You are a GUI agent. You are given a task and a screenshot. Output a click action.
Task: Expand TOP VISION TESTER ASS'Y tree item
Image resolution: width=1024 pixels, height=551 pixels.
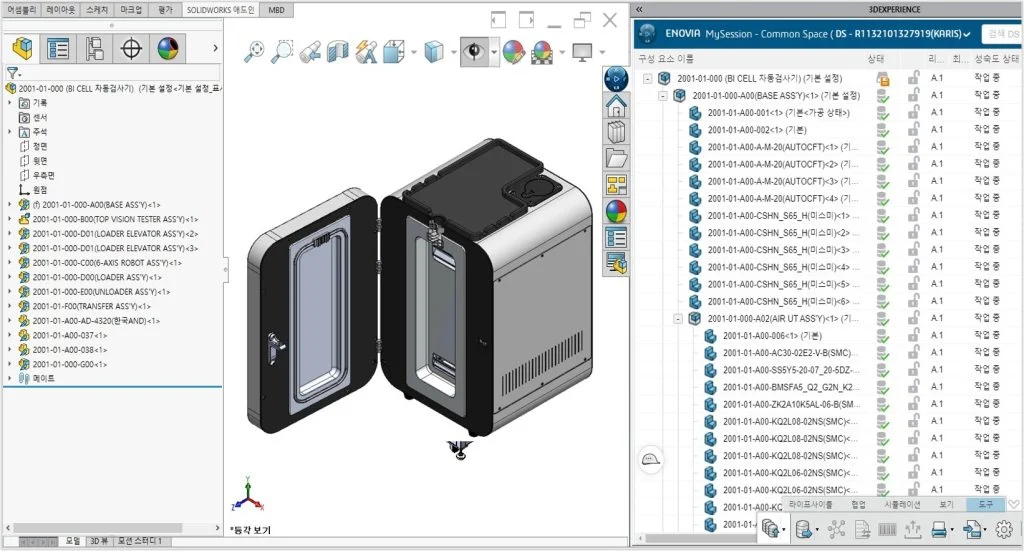tap(10, 219)
